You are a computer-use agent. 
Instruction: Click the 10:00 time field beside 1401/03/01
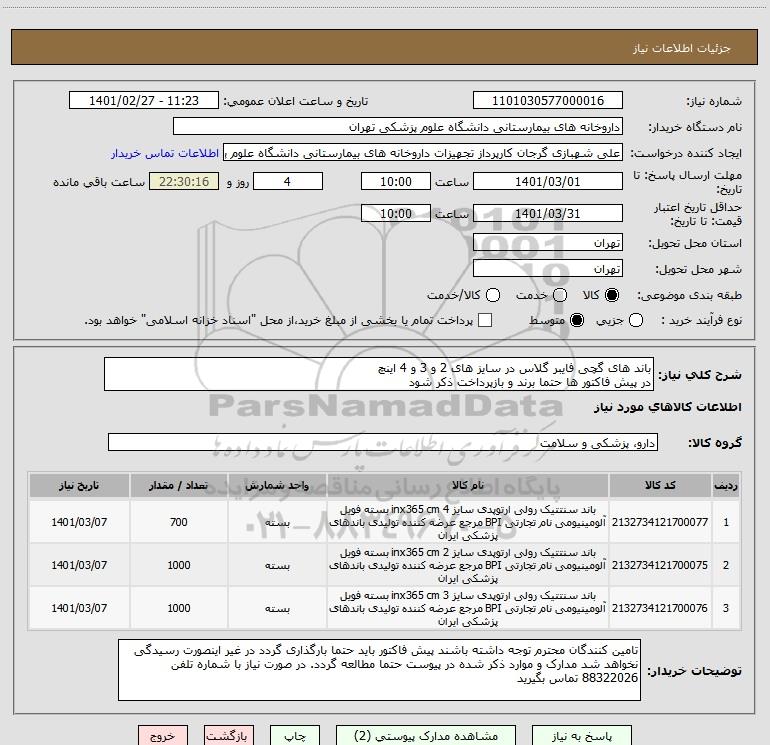click(x=396, y=181)
